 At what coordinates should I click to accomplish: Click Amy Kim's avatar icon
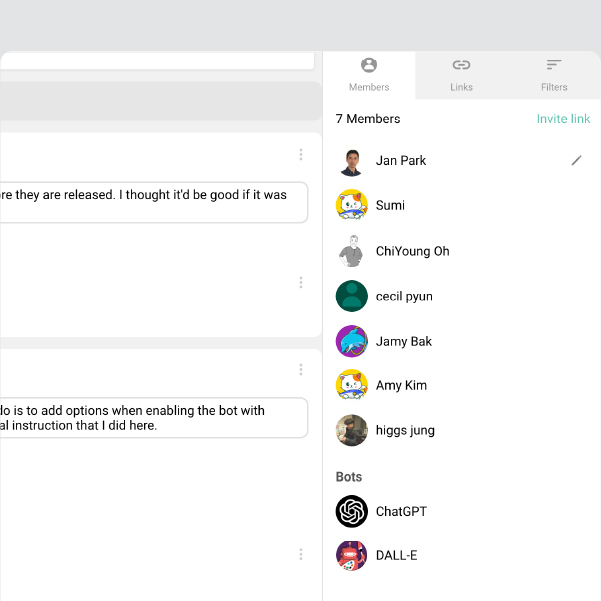[x=352, y=385]
